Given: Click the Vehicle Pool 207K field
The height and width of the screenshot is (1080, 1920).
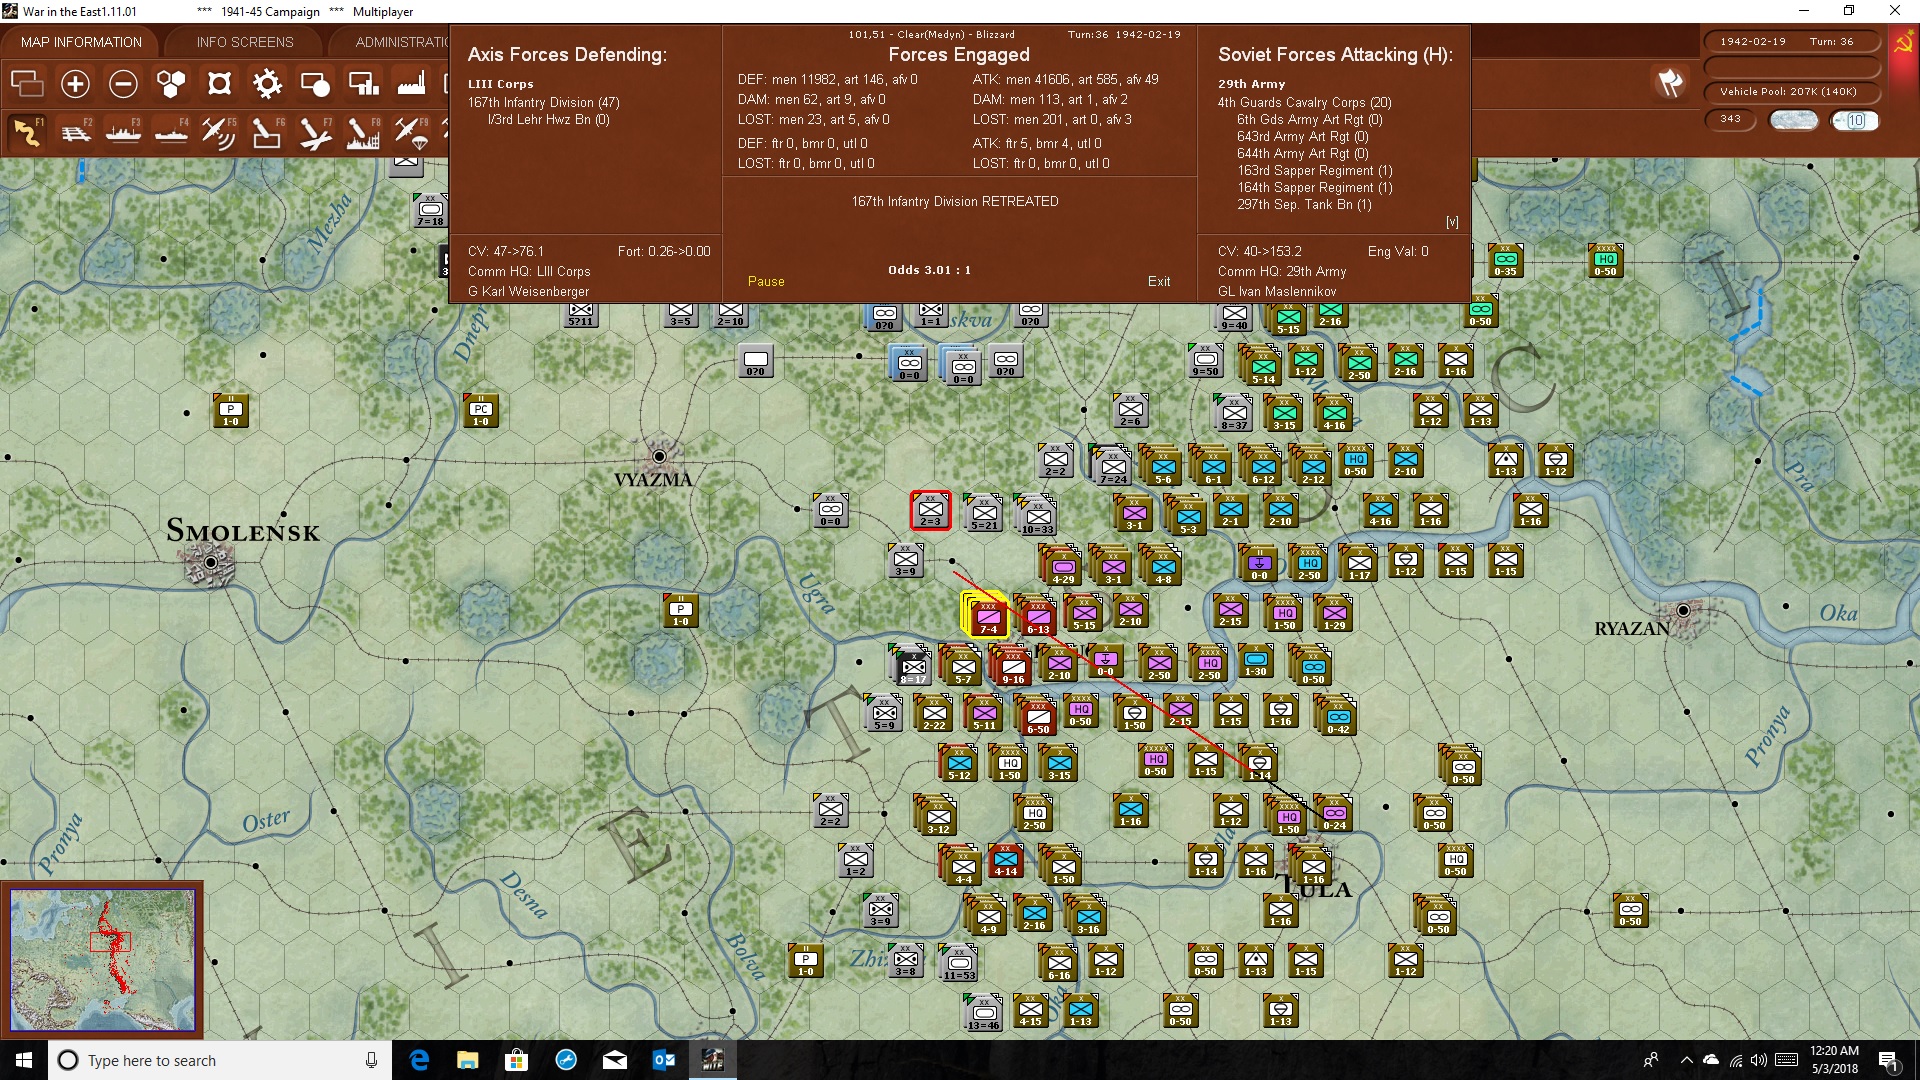Looking at the screenshot, I should 1791,91.
